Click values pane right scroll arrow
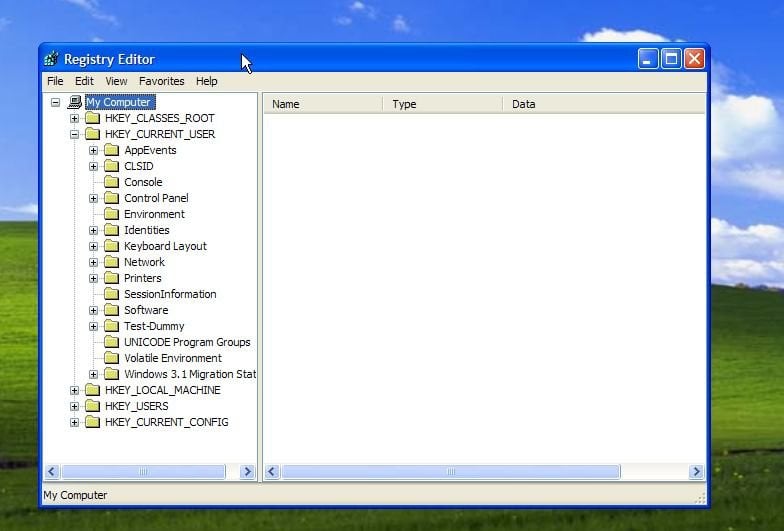Image resolution: width=784 pixels, height=531 pixels. [696, 472]
